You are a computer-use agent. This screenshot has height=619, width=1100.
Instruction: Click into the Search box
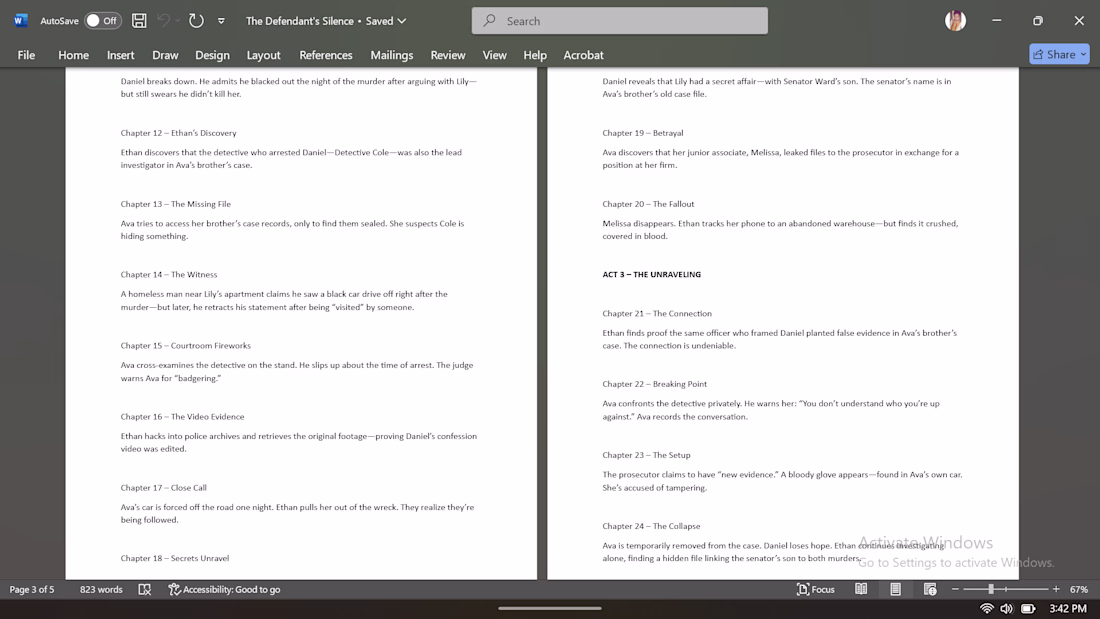pos(619,21)
